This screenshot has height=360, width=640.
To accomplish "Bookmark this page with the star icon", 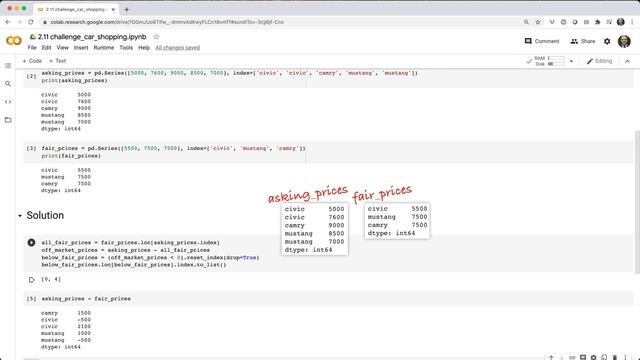I will [x=538, y=22].
